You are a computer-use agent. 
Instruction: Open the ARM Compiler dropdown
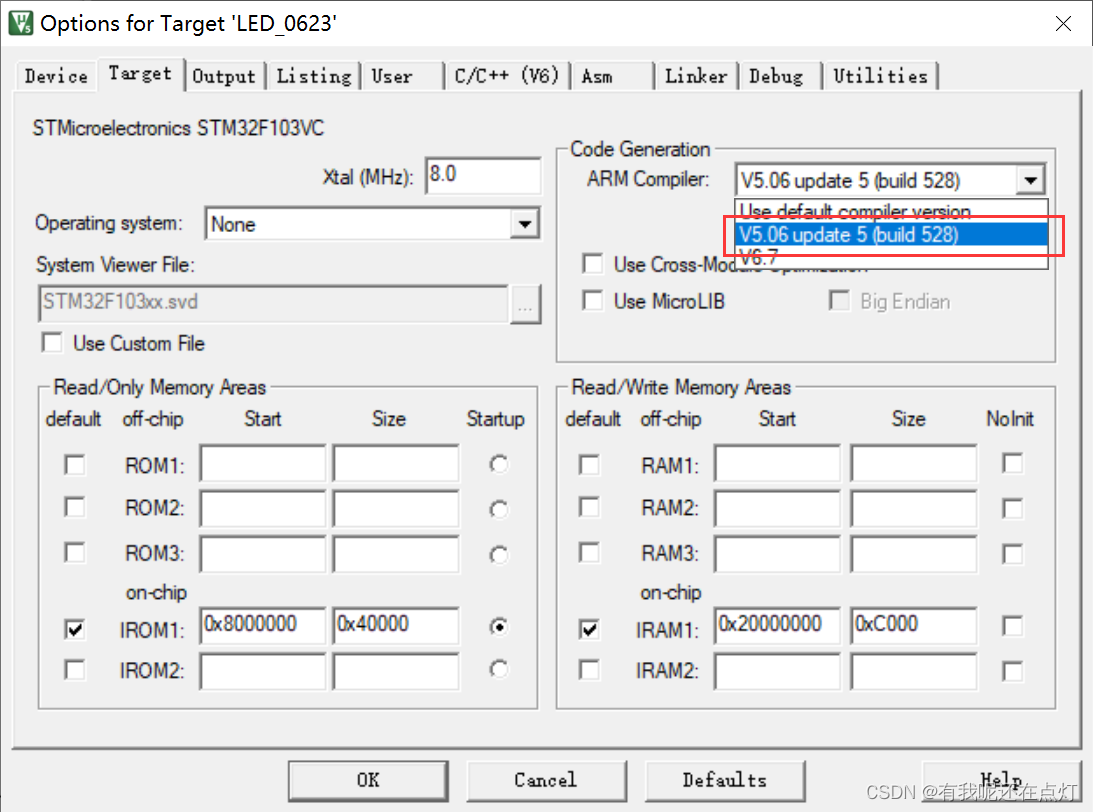tap(1030, 180)
